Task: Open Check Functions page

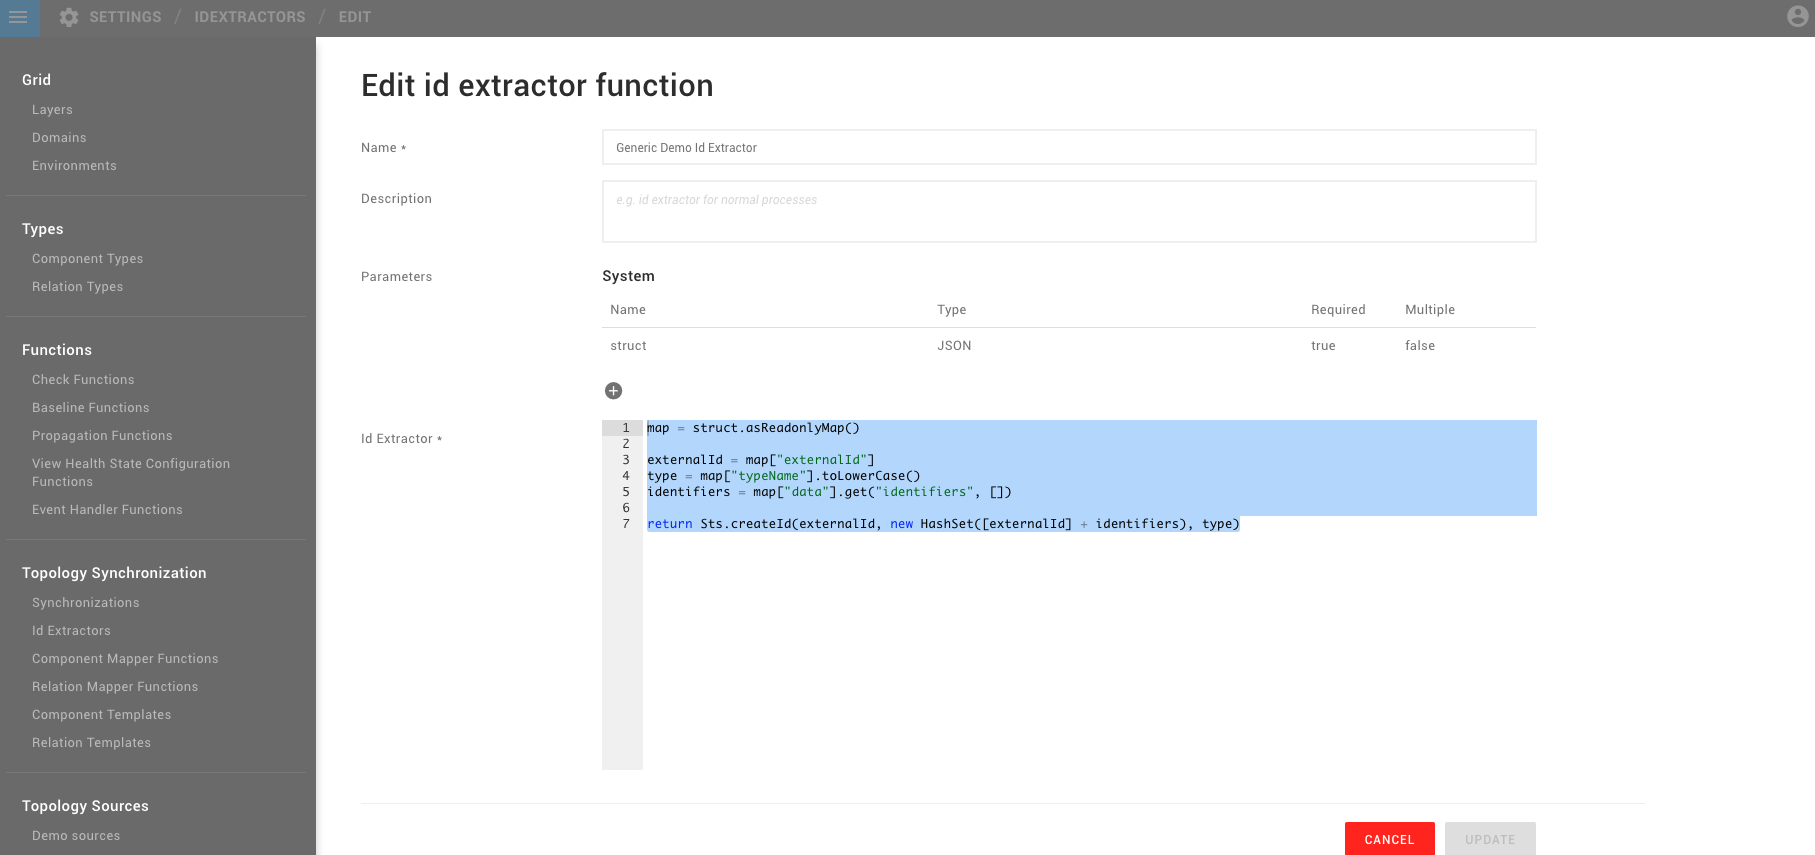Action: pyautogui.click(x=83, y=380)
